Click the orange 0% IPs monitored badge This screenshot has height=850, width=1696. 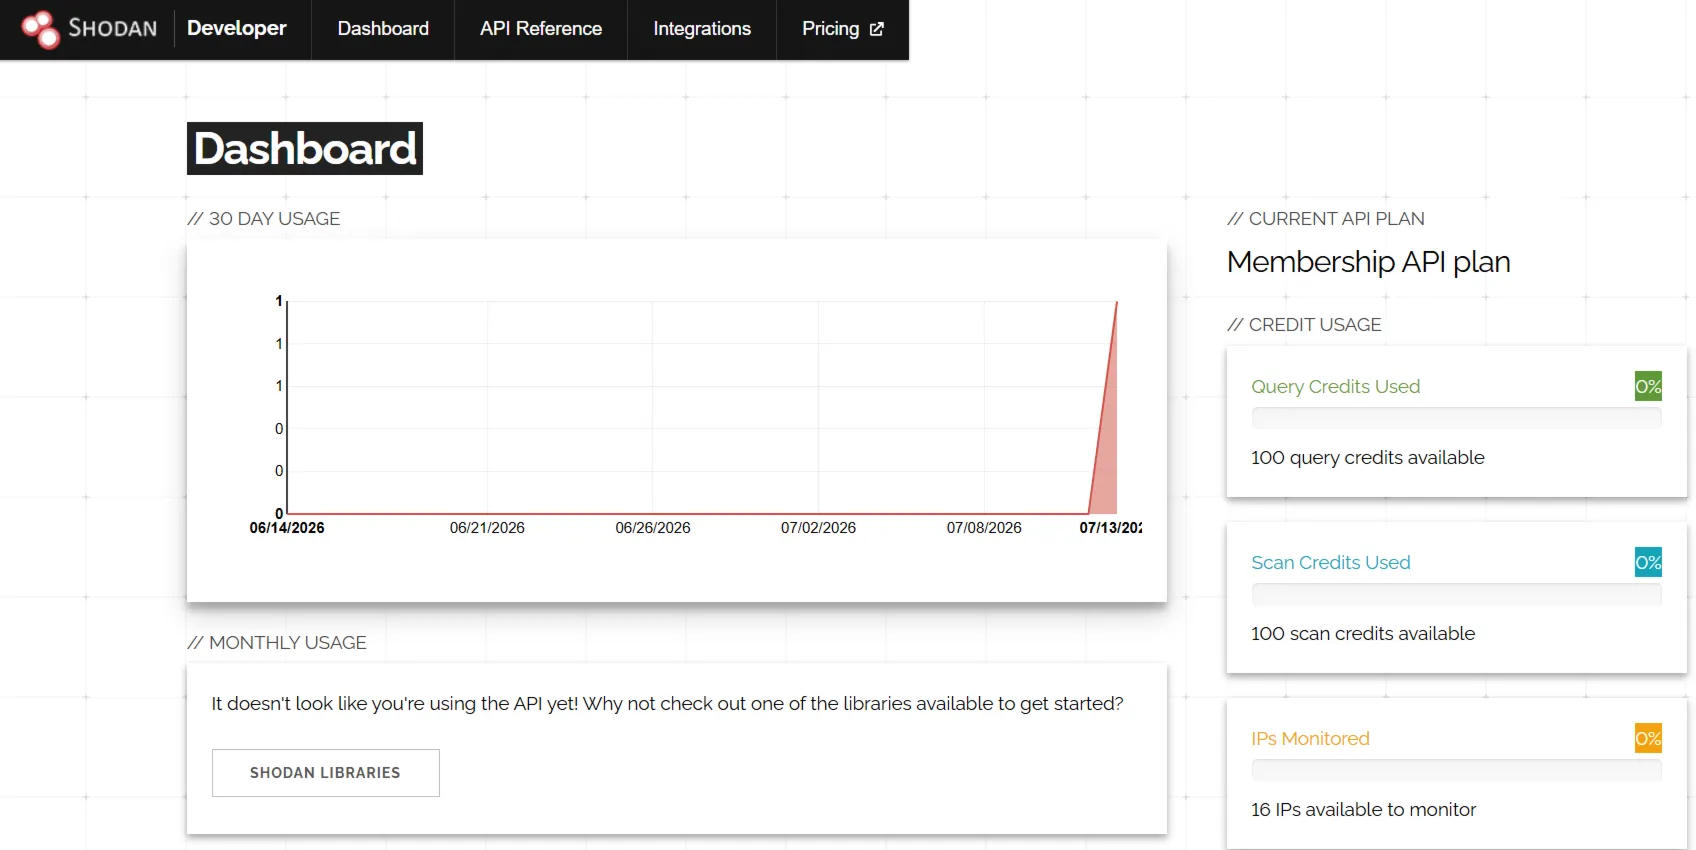[1648, 738]
